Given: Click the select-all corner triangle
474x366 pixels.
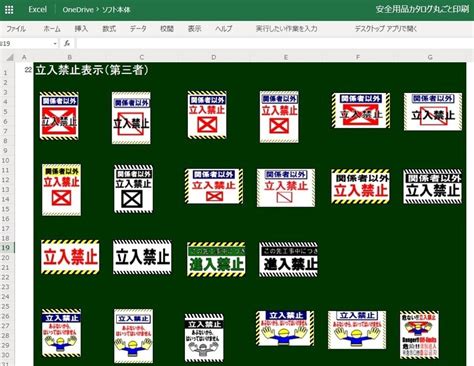Looking at the screenshot, I should (x=10, y=57).
